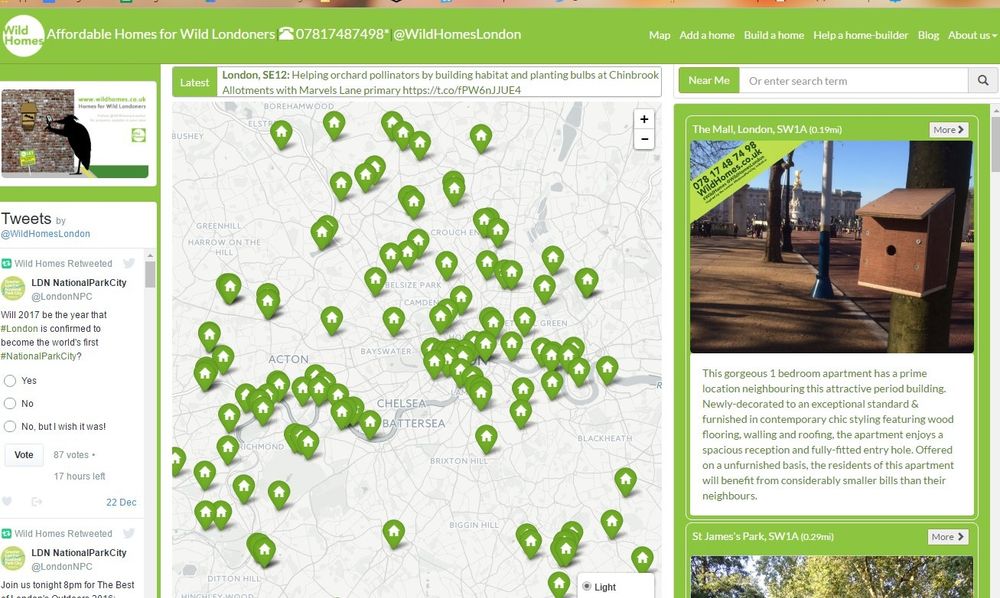
Task: Click the home marker left of Richmond label
Action: [228, 449]
